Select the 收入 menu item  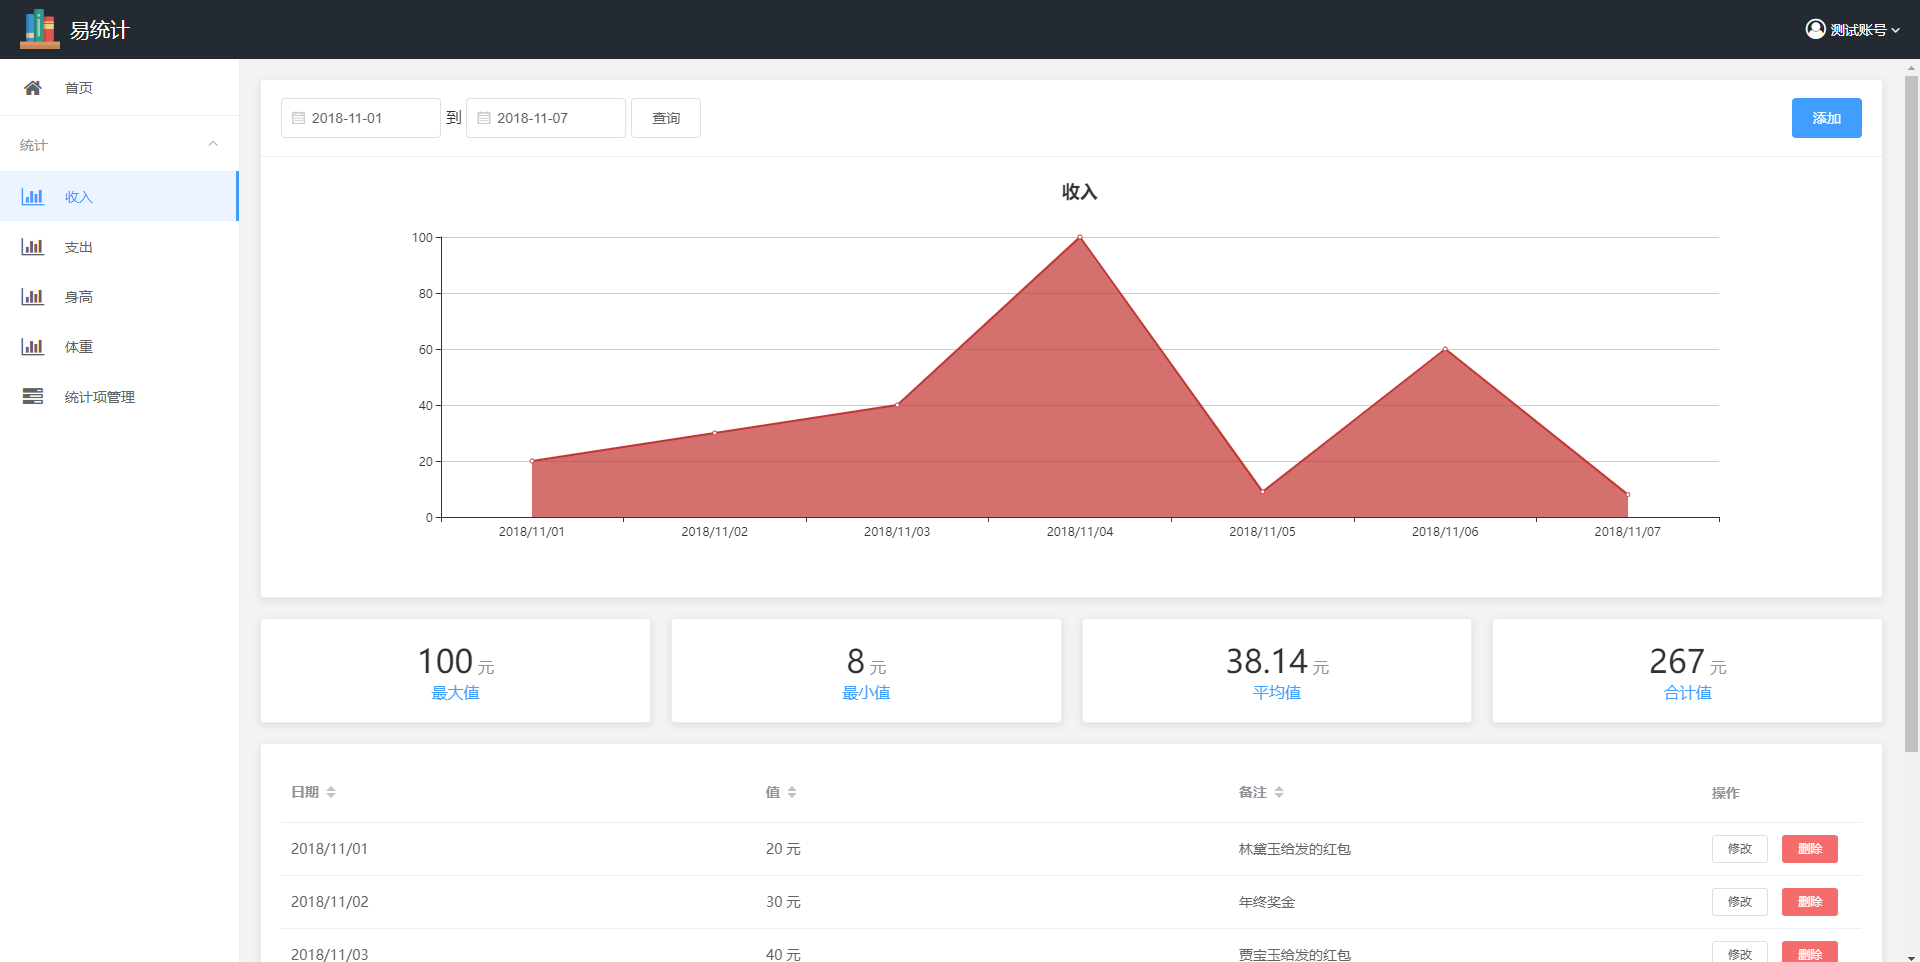[x=79, y=197]
